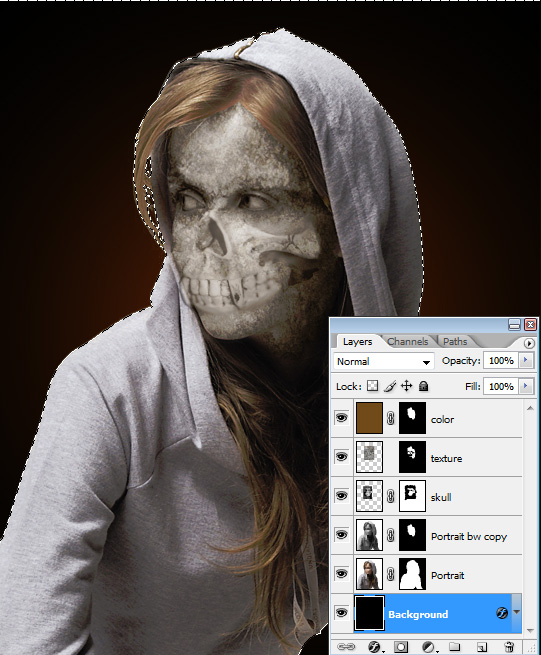Switch to the Channels tab
The height and width of the screenshot is (655, 541).
407,342
